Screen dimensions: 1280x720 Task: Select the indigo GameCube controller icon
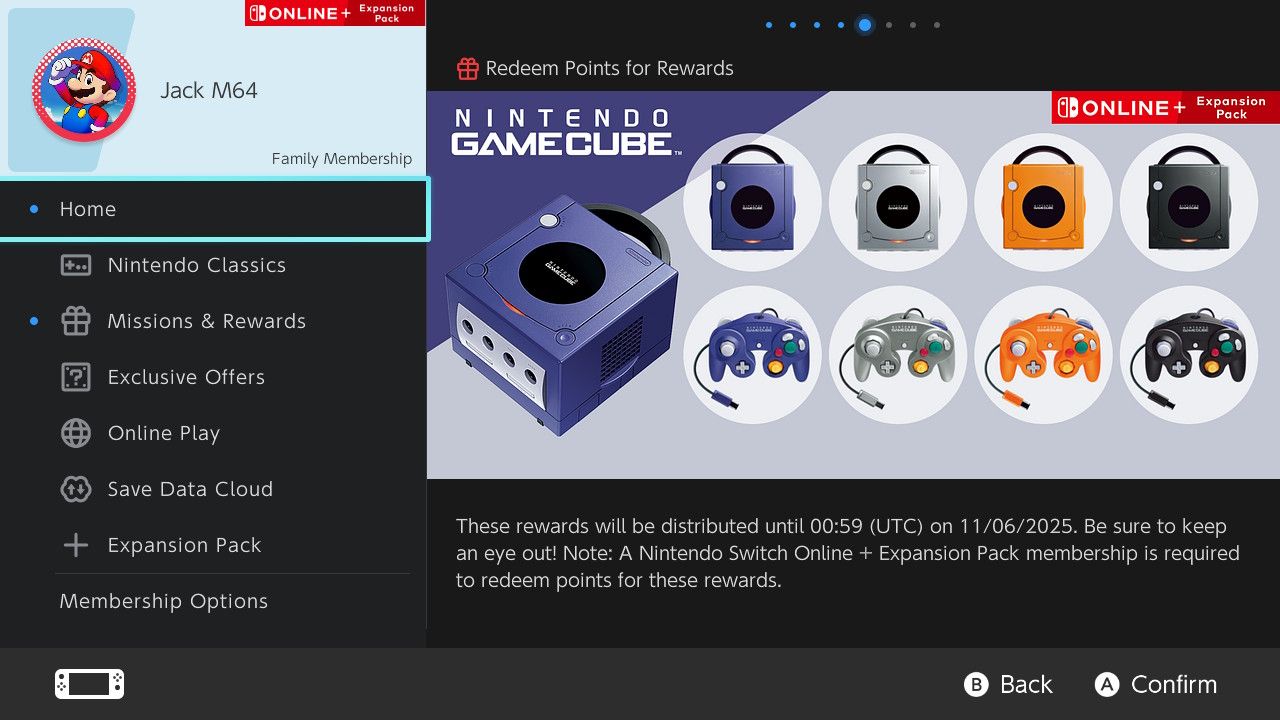point(752,354)
